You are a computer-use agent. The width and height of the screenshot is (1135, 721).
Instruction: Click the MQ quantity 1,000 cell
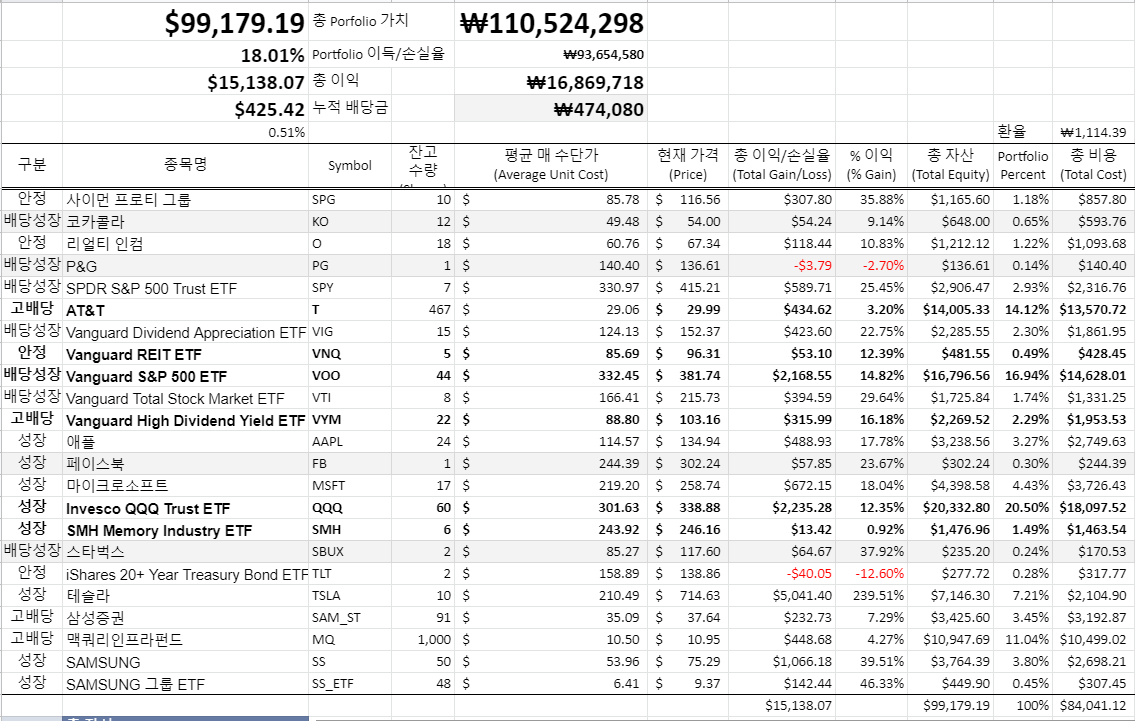[423, 639]
